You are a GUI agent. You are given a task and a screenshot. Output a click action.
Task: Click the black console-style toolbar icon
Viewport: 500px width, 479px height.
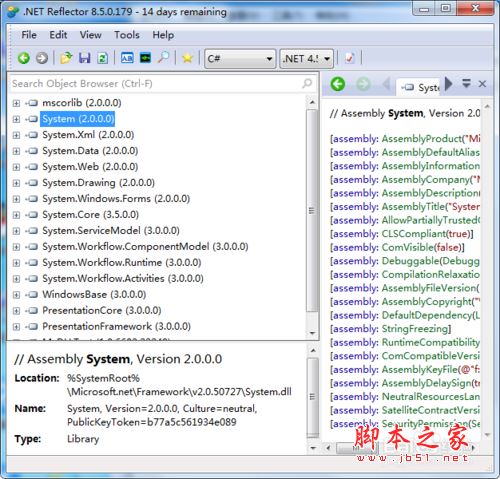point(145,58)
